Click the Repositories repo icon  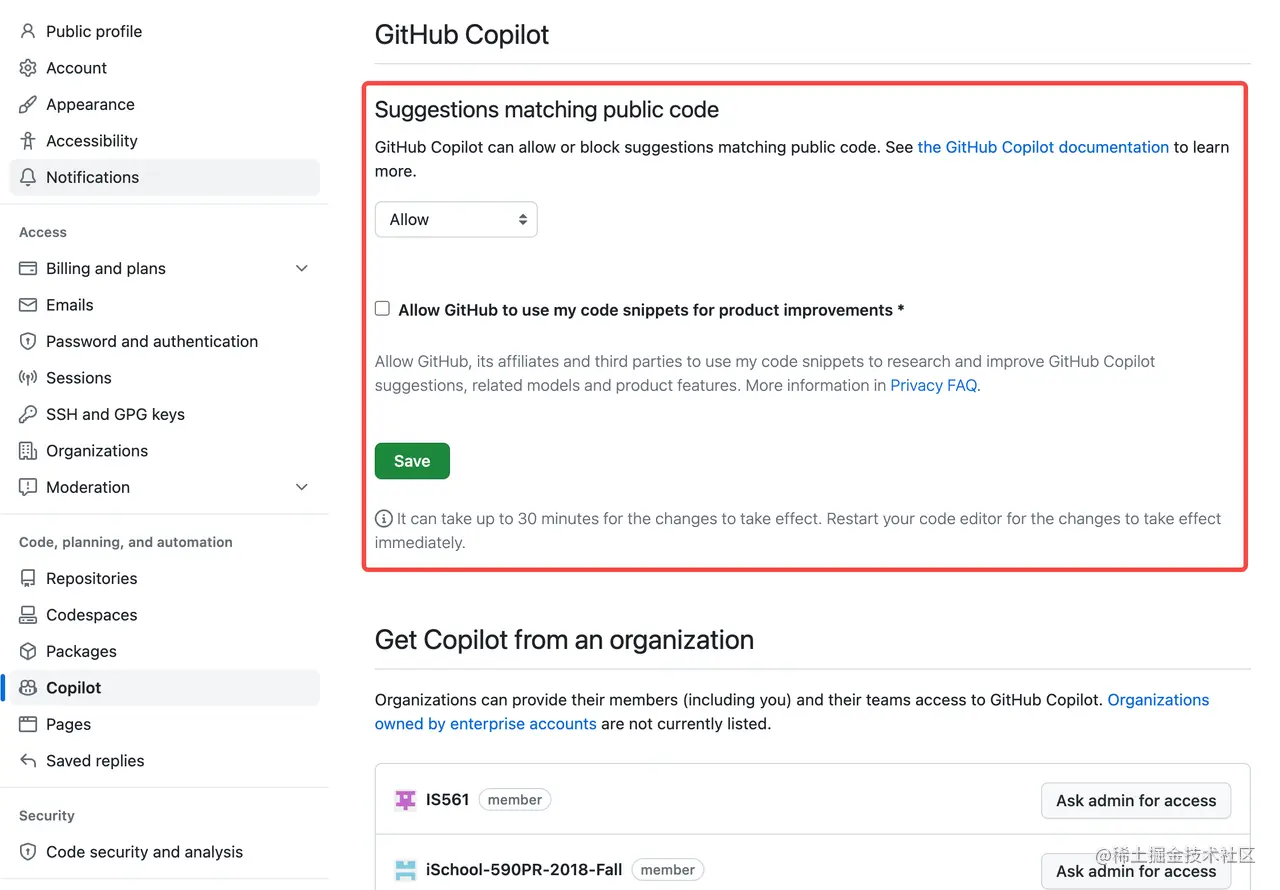coord(28,578)
